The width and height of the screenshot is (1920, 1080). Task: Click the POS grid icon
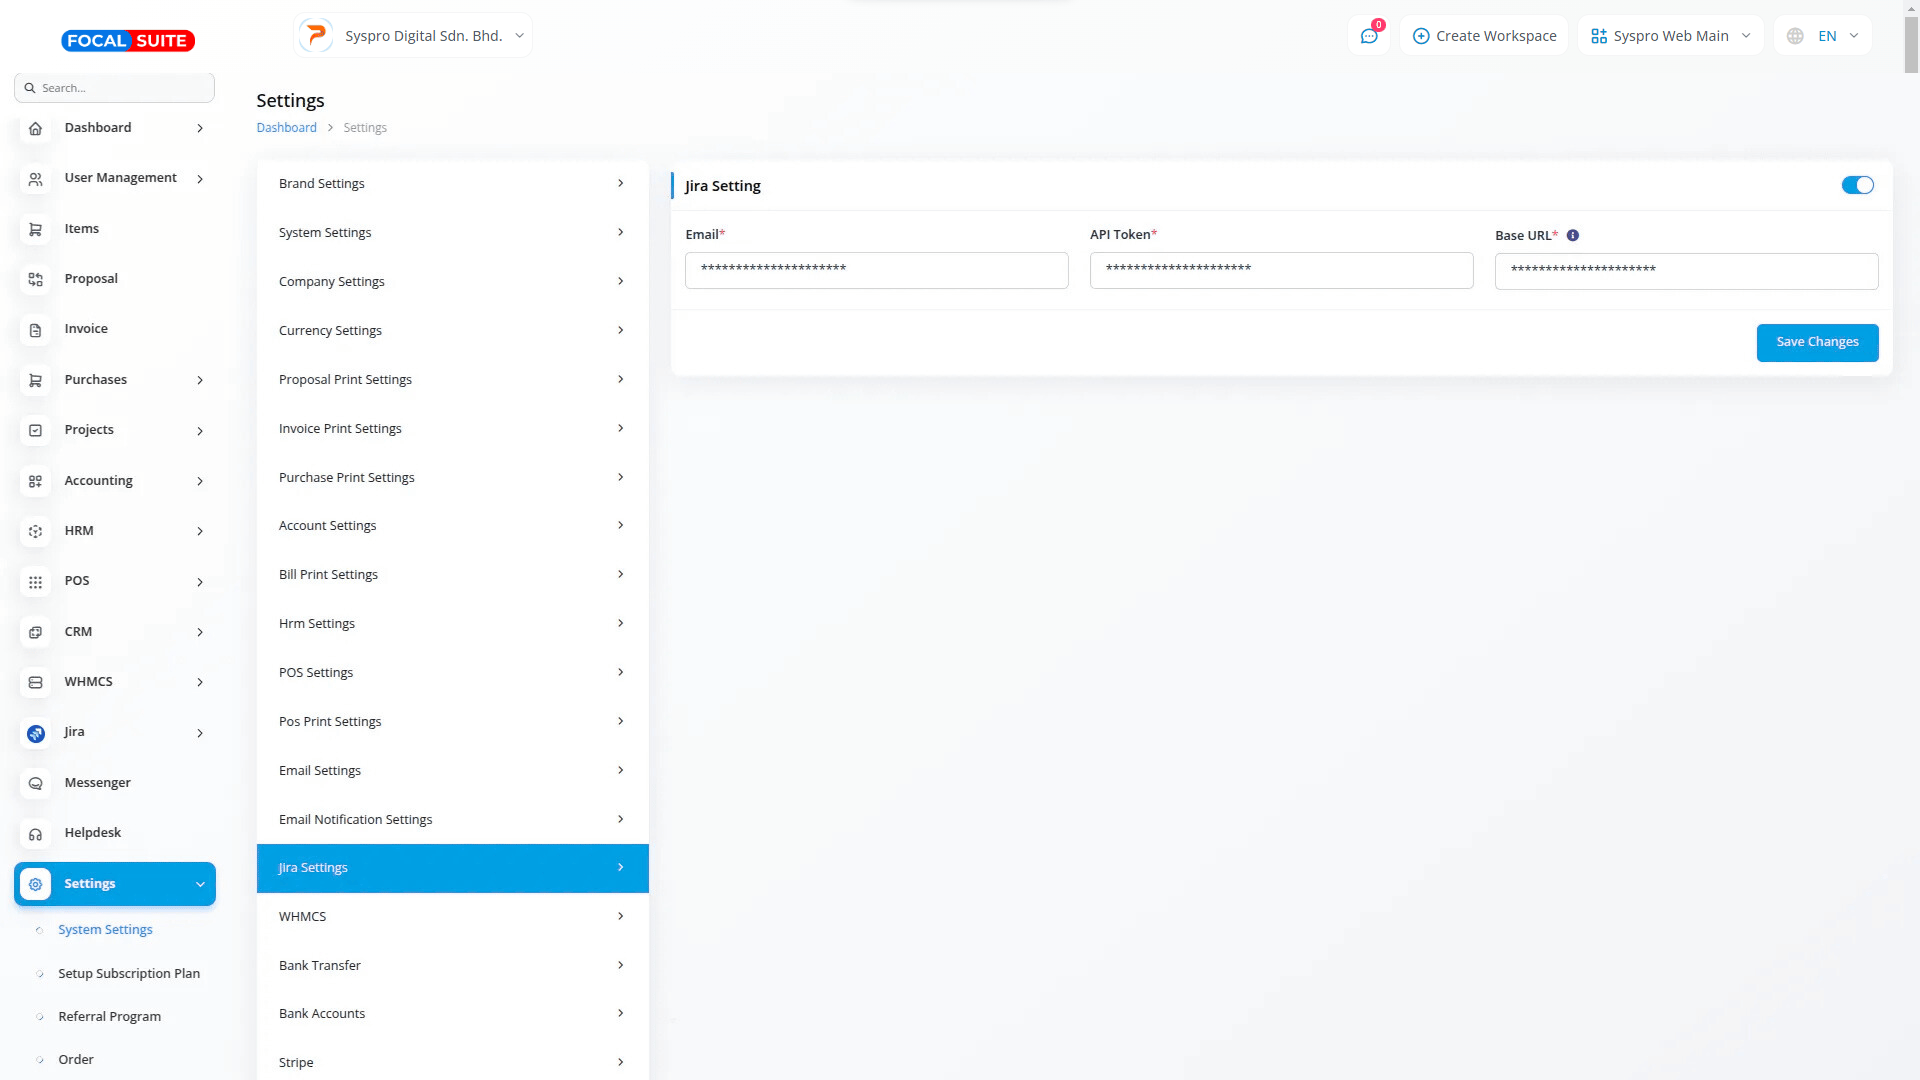(x=36, y=582)
